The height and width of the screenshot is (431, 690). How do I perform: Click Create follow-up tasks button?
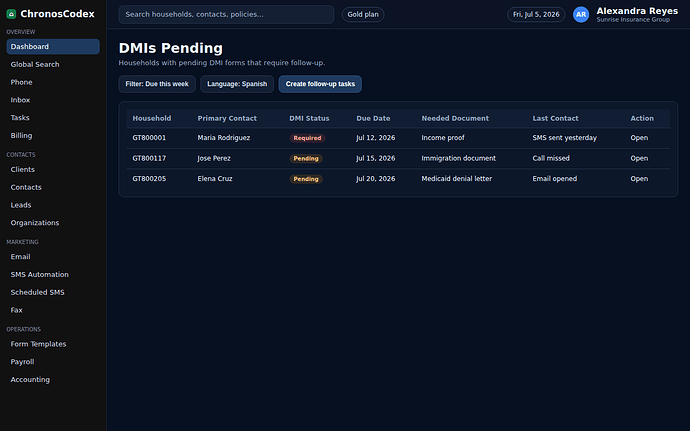click(320, 84)
